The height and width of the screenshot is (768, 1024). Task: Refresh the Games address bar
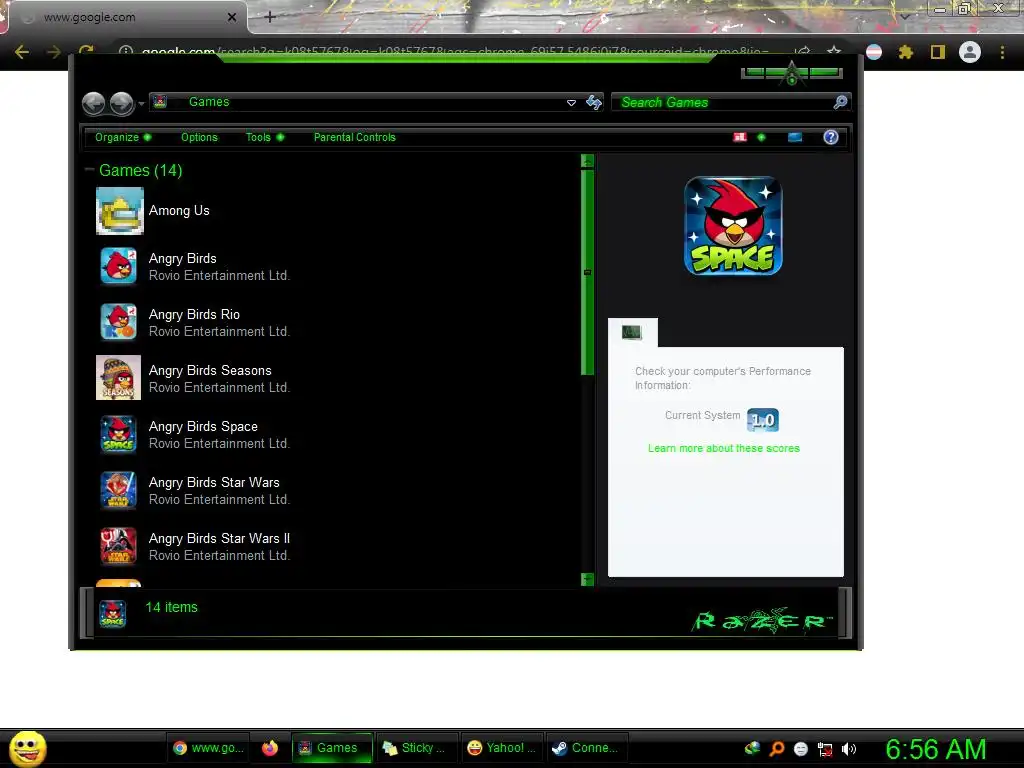pyautogui.click(x=594, y=103)
